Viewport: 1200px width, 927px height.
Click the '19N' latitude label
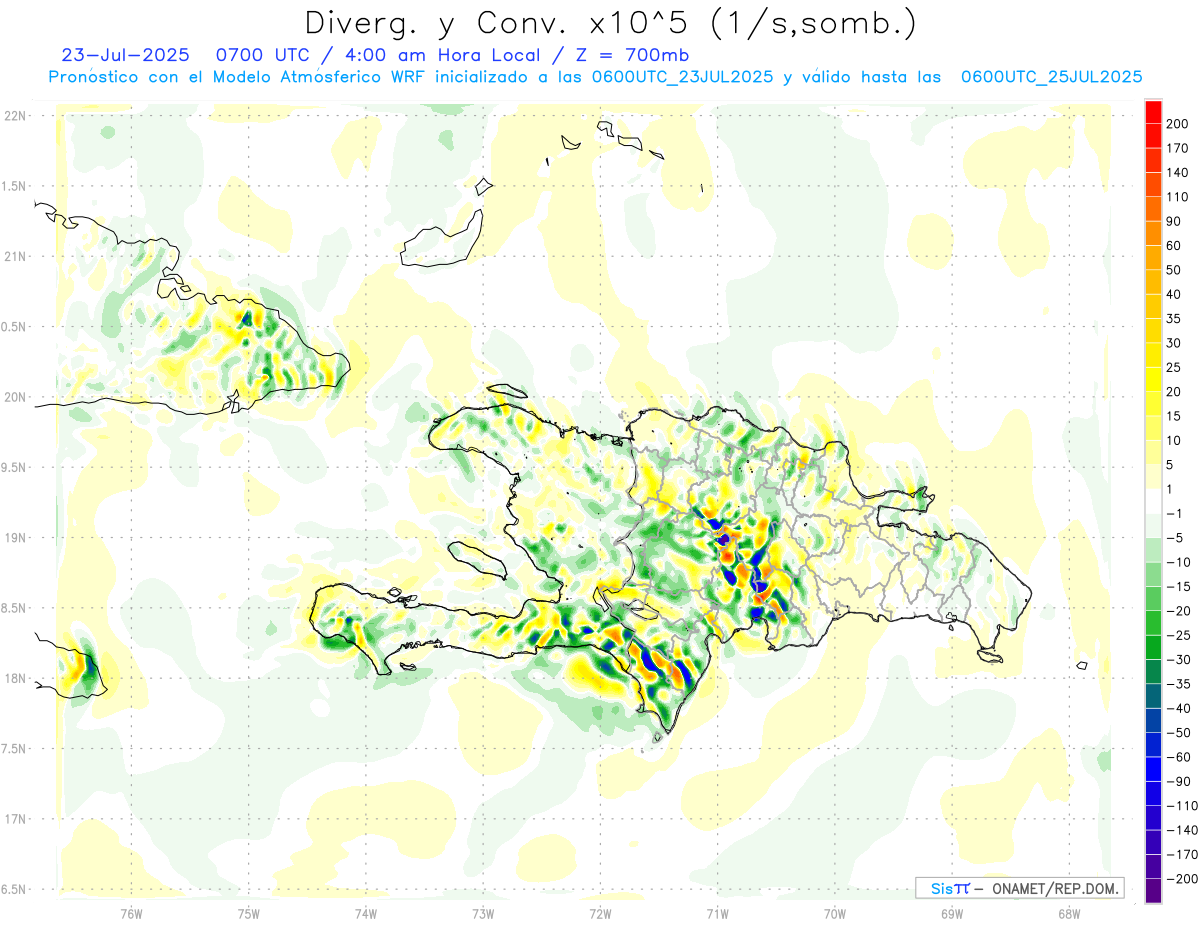coord(15,538)
